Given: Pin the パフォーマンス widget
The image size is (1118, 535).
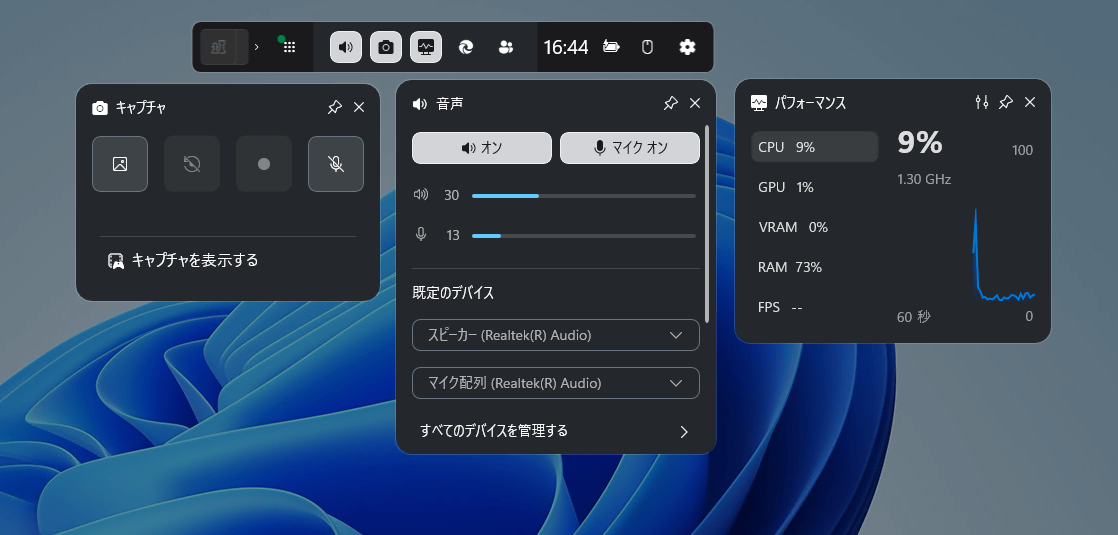Looking at the screenshot, I should coord(1005,102).
